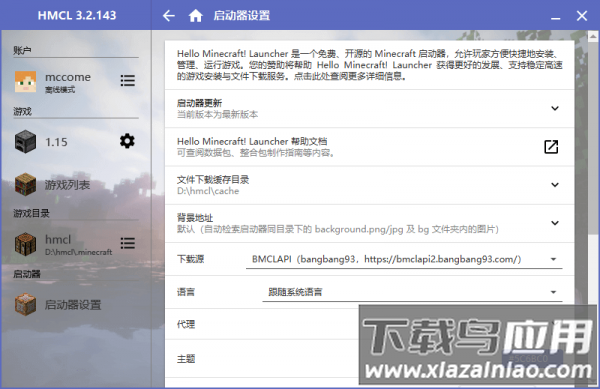The image size is (600, 389).
Task: Click the window title HMCL 3.2.143
Action: pos(77,15)
